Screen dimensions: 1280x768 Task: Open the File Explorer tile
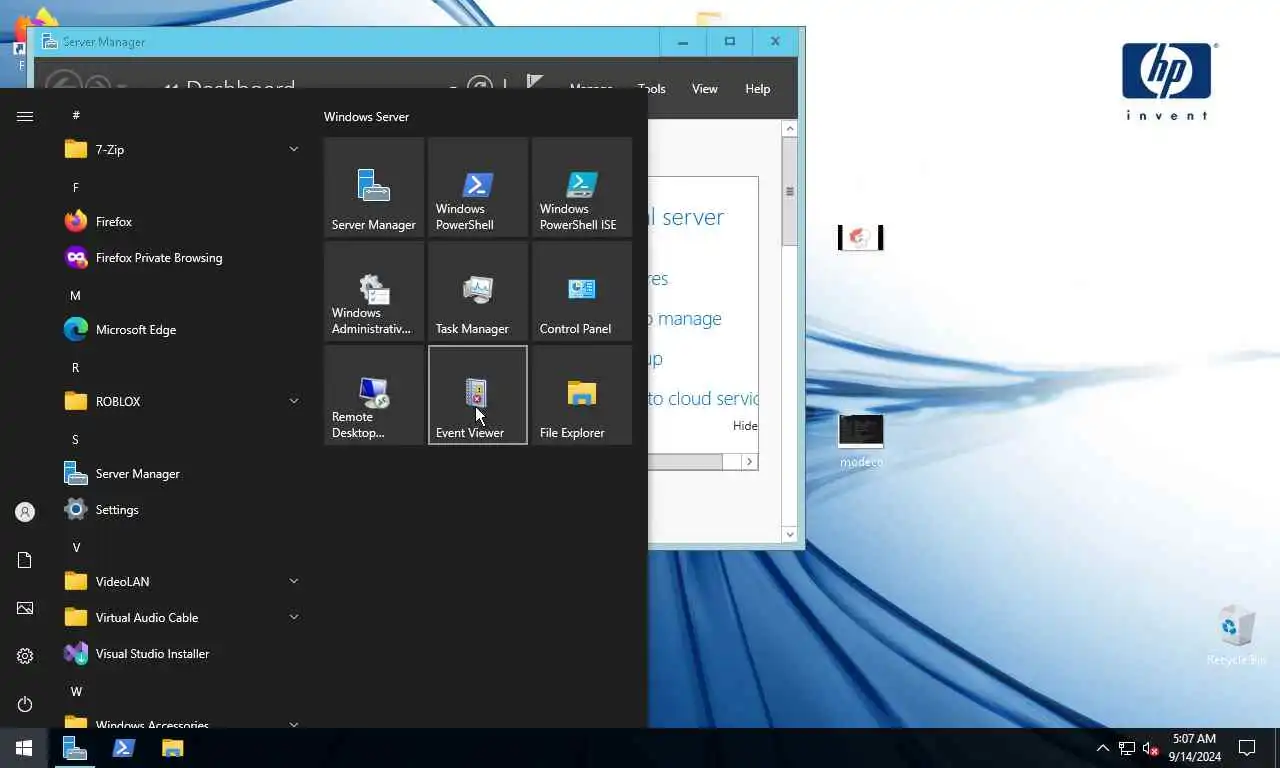(582, 395)
